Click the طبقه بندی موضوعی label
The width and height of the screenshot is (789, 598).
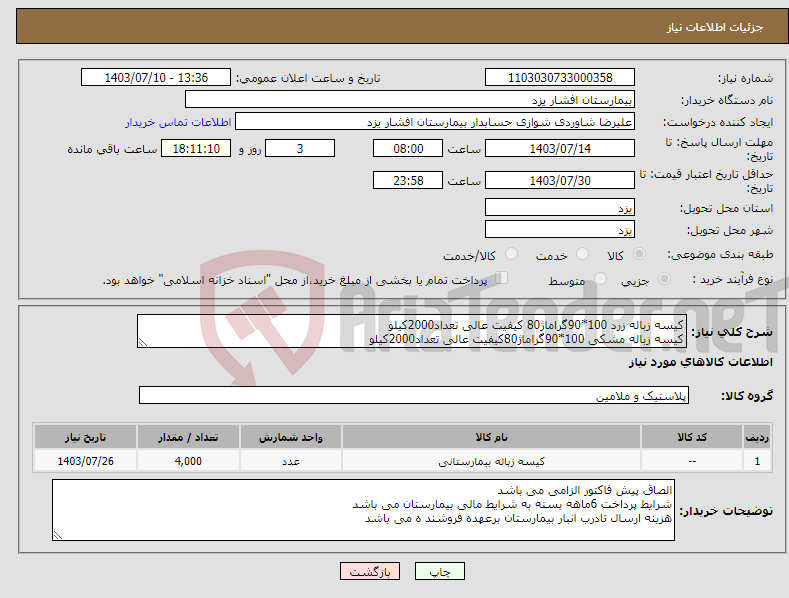click(720, 254)
